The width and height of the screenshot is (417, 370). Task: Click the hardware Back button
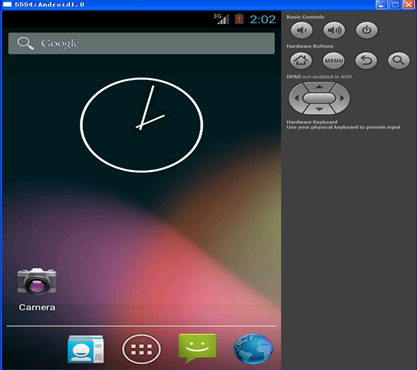click(x=366, y=61)
